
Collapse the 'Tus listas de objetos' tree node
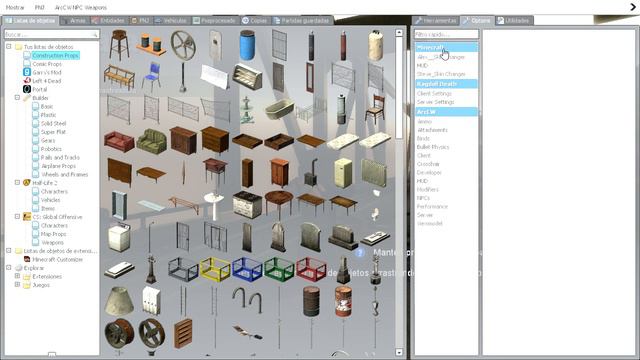tap(9, 47)
